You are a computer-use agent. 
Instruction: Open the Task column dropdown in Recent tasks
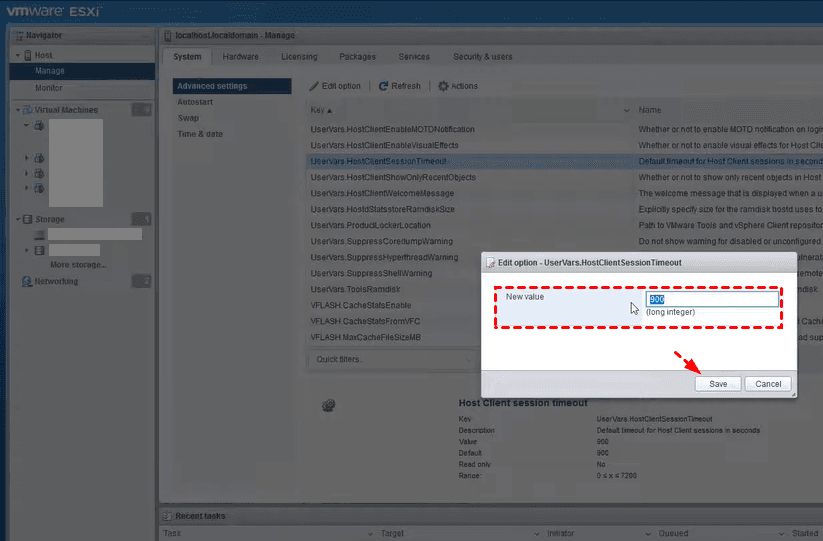click(x=370, y=534)
